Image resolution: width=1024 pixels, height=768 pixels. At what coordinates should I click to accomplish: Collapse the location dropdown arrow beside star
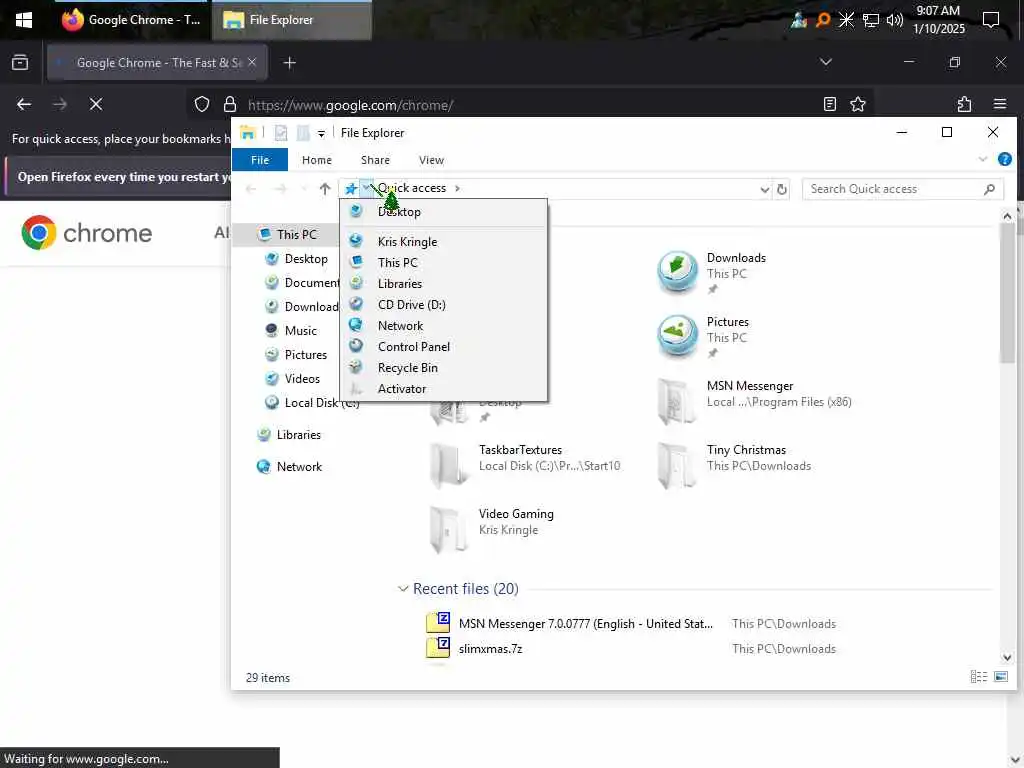366,187
